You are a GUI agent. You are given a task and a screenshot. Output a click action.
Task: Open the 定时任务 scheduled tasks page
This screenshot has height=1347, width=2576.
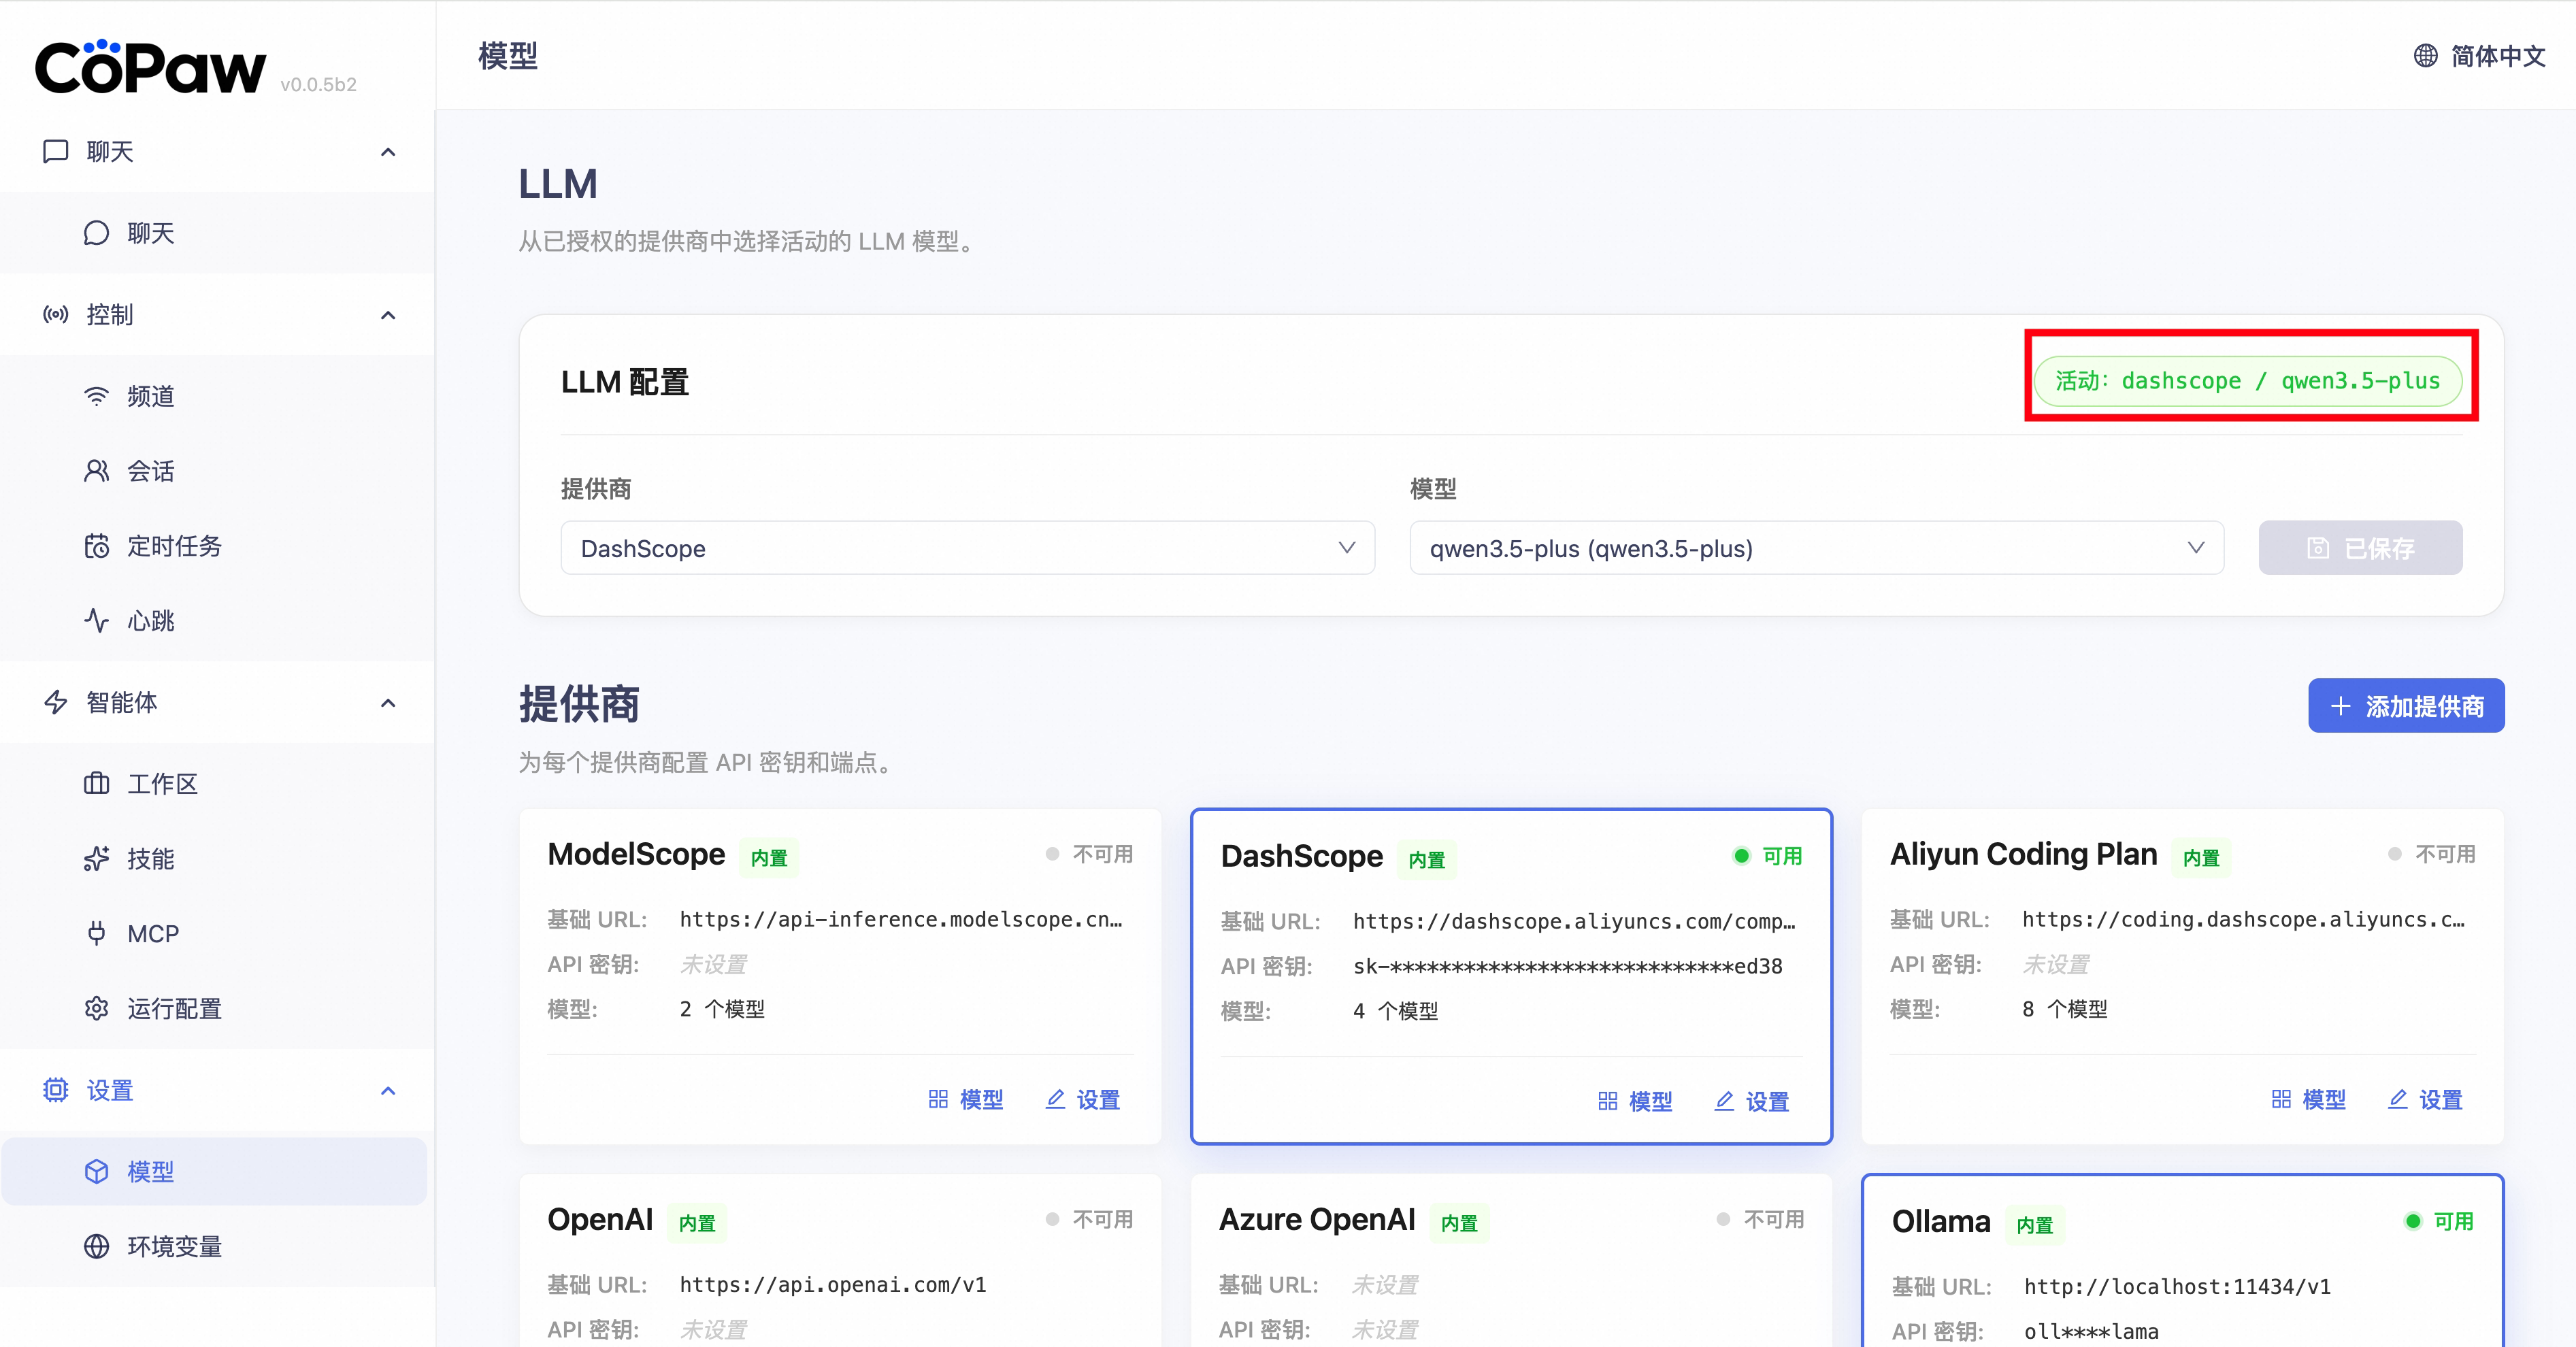tap(173, 546)
